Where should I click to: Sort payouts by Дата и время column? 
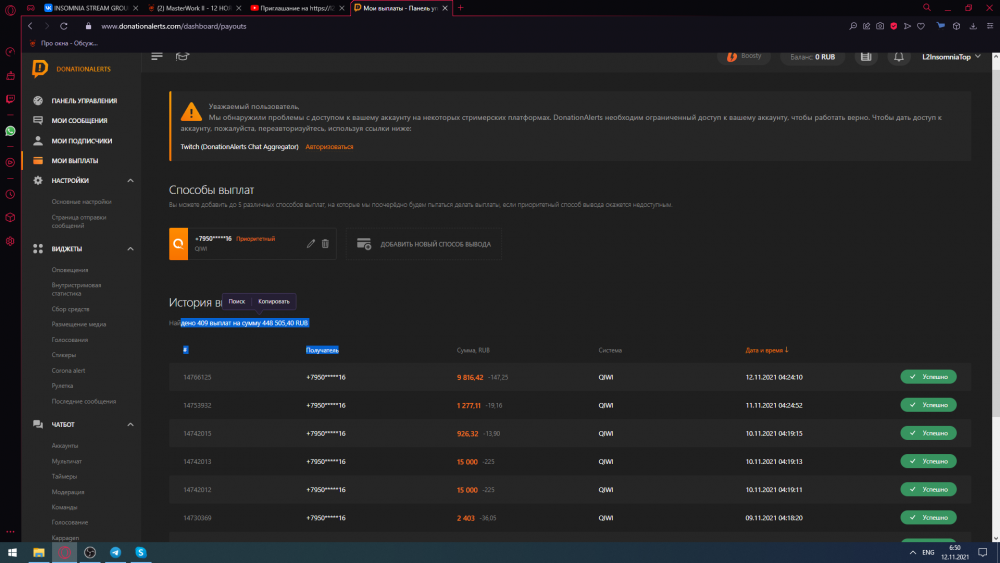(x=766, y=350)
